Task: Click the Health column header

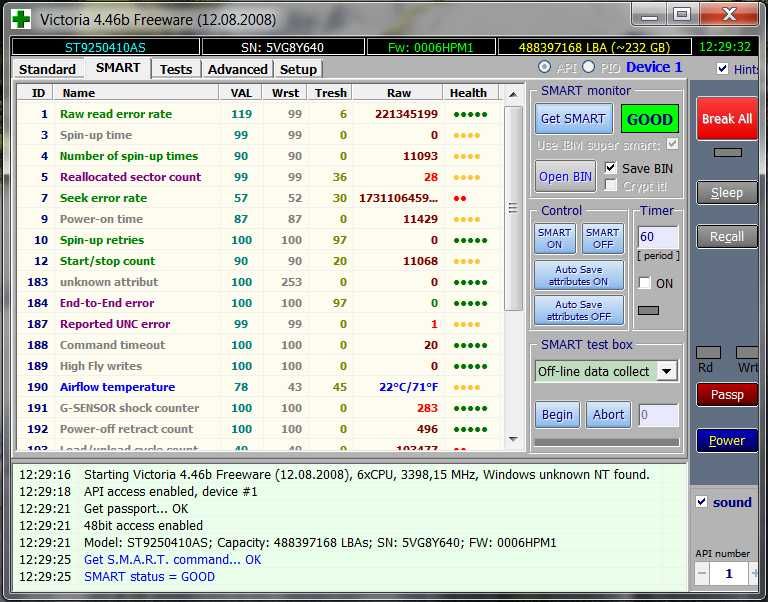Action: point(468,93)
